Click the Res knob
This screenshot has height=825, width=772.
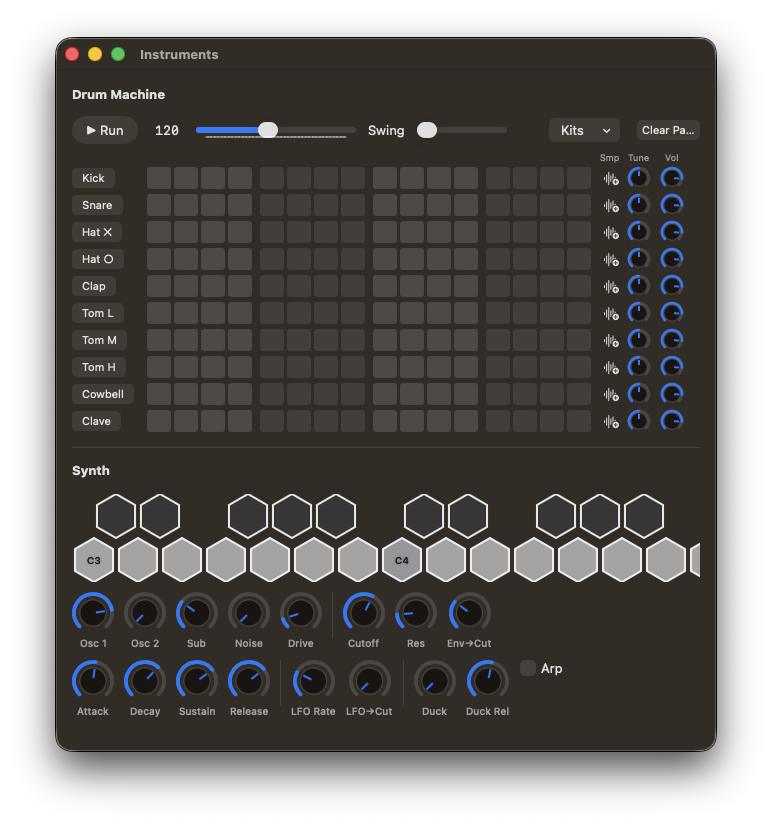point(415,613)
